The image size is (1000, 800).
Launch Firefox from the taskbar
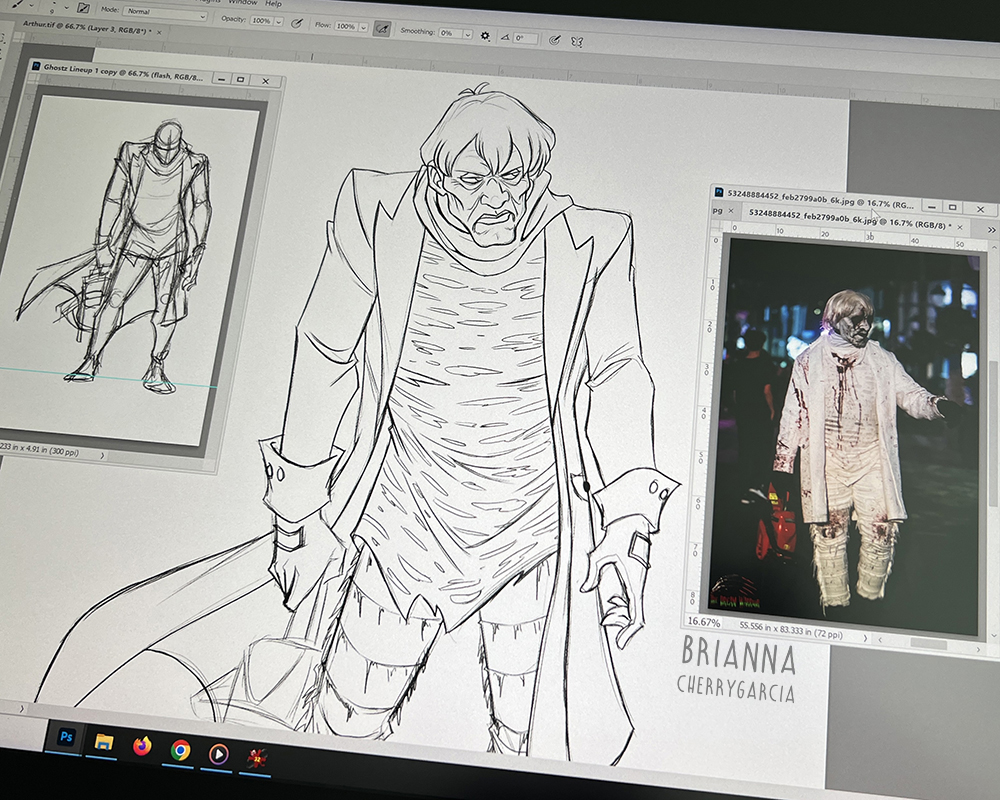point(142,746)
